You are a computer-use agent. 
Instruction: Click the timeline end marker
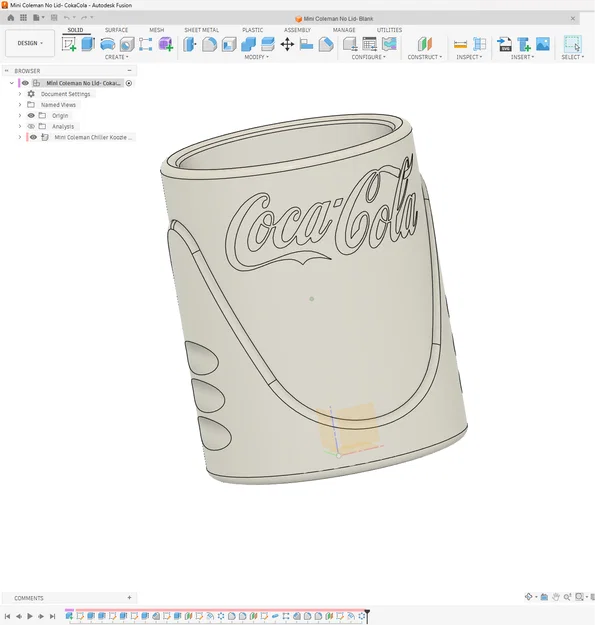(367, 615)
